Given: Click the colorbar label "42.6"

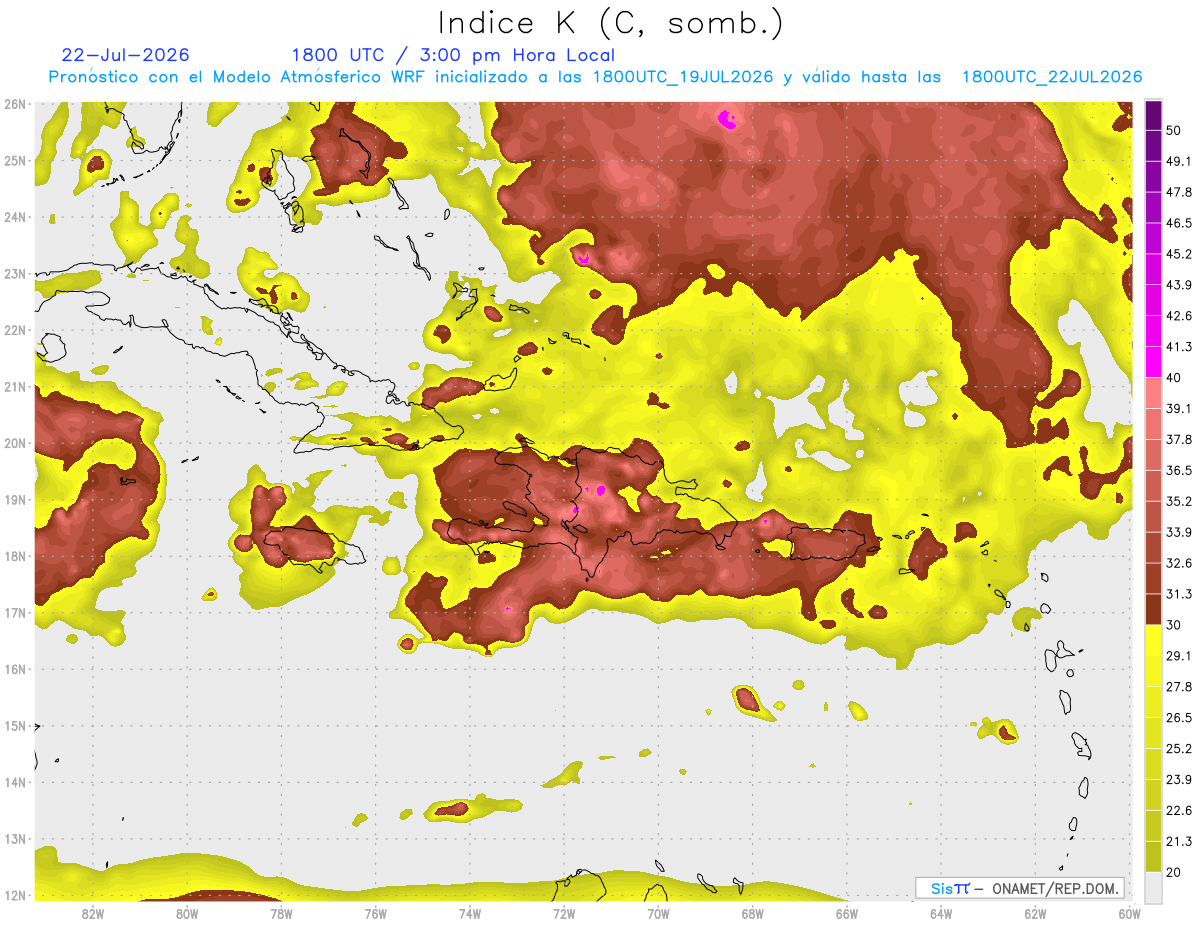Looking at the screenshot, I should click(1179, 316).
